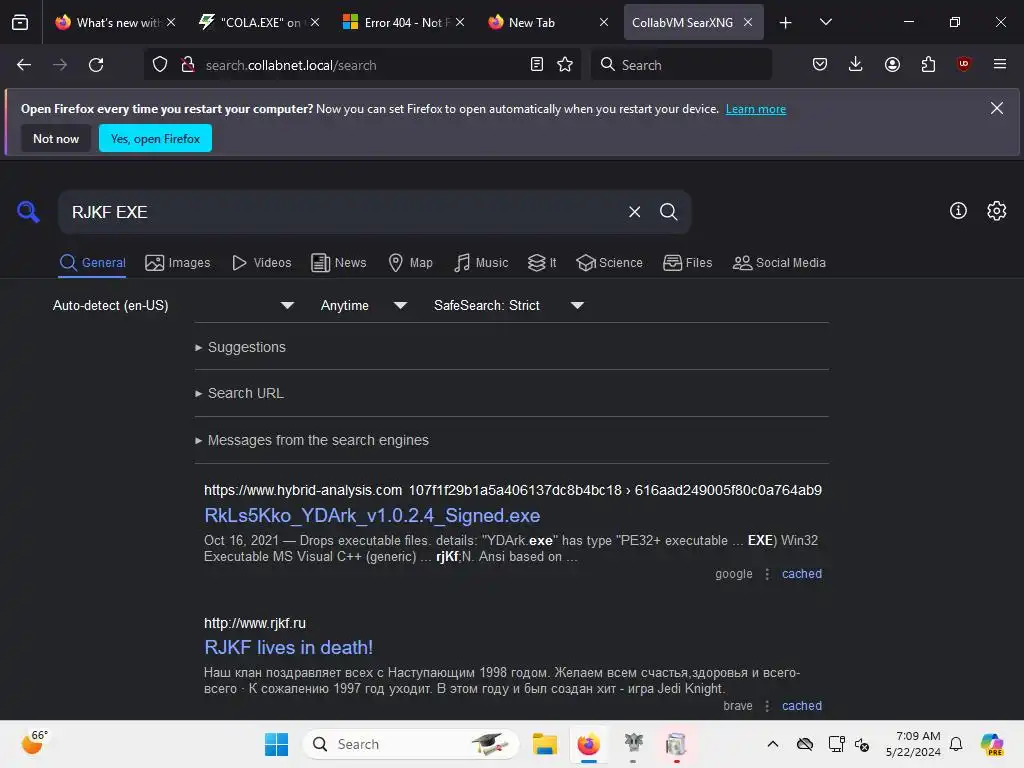Click the weather widget 66°

click(x=34, y=743)
